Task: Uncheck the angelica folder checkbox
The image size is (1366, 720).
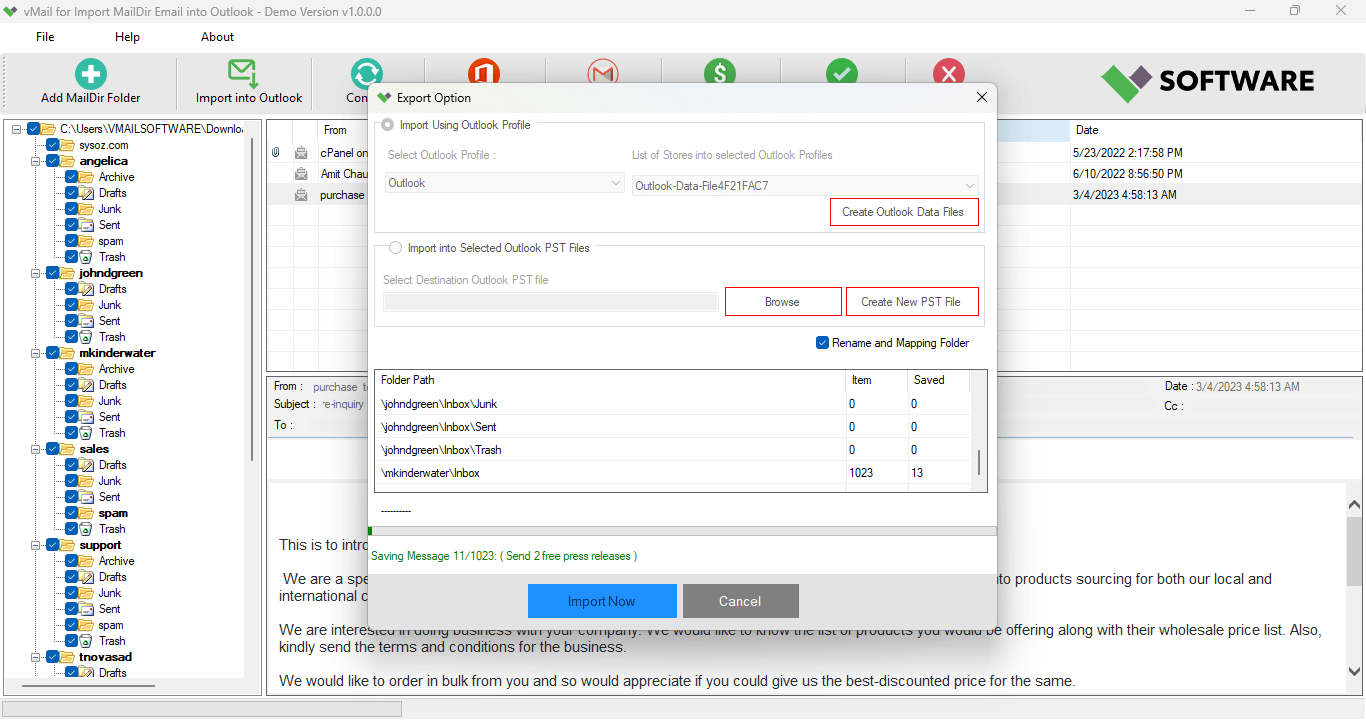Action: click(x=53, y=161)
